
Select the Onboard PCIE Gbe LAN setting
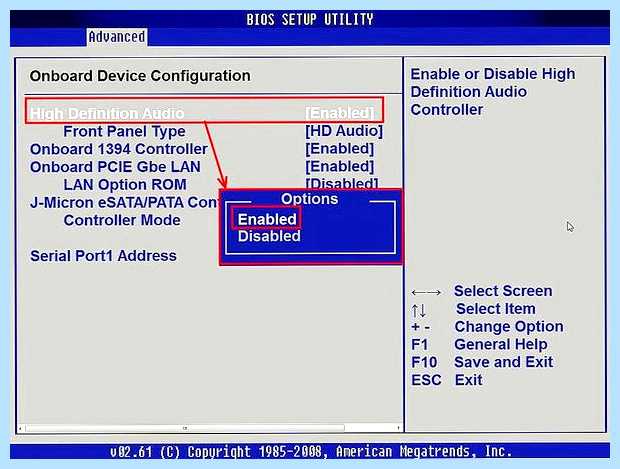point(115,167)
